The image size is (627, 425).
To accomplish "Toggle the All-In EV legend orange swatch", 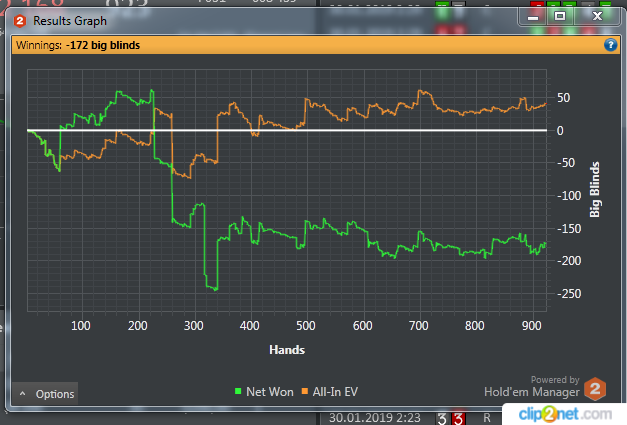I will (305, 391).
